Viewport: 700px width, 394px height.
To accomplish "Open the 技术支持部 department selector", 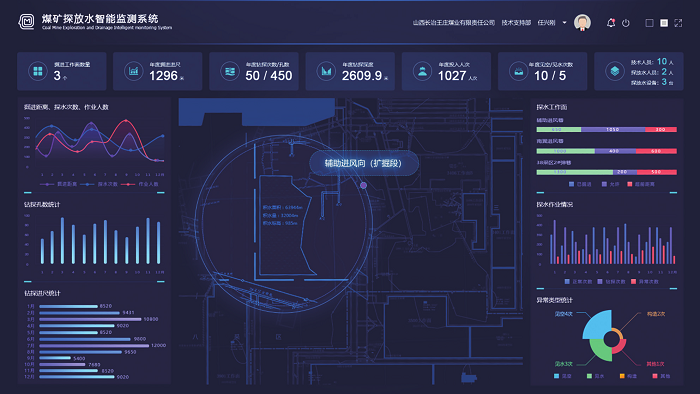I will [516, 22].
